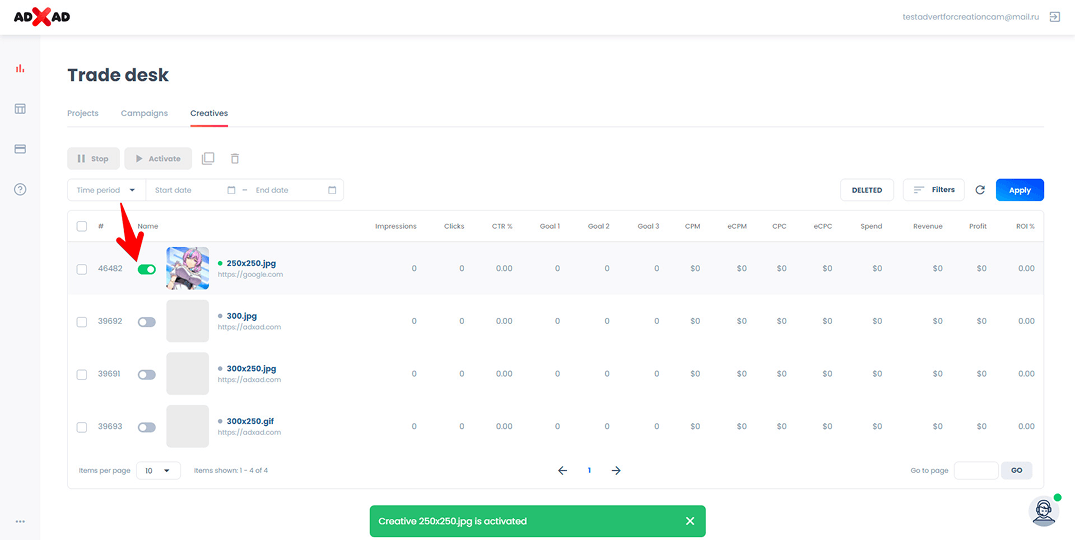Click the trash delete icon

[235, 159]
